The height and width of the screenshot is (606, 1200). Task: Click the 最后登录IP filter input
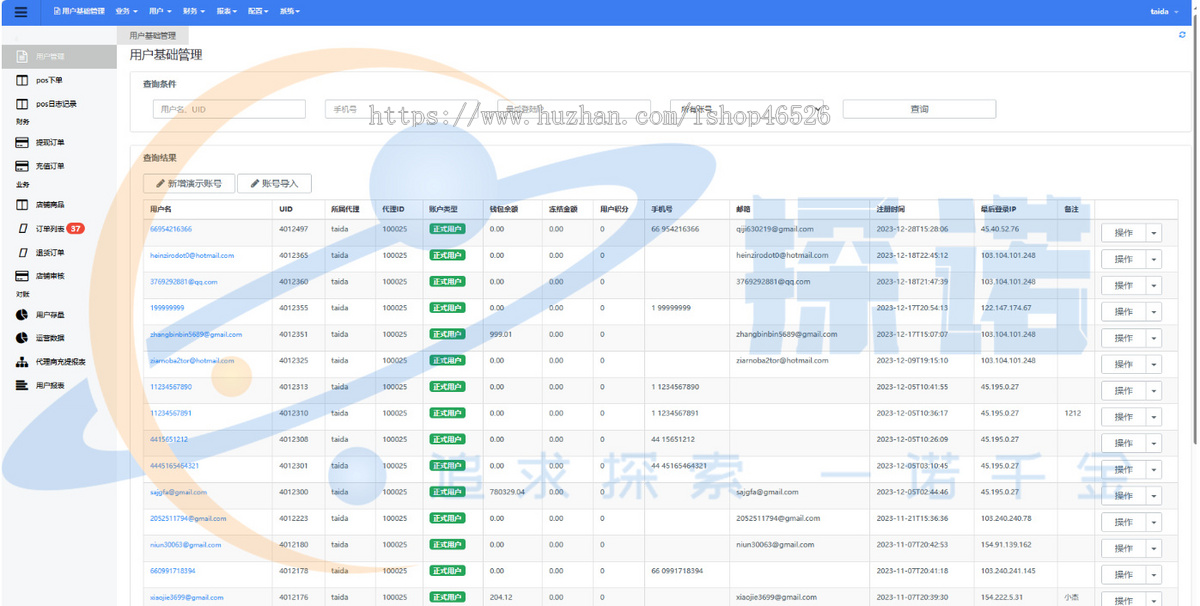[x=574, y=109]
